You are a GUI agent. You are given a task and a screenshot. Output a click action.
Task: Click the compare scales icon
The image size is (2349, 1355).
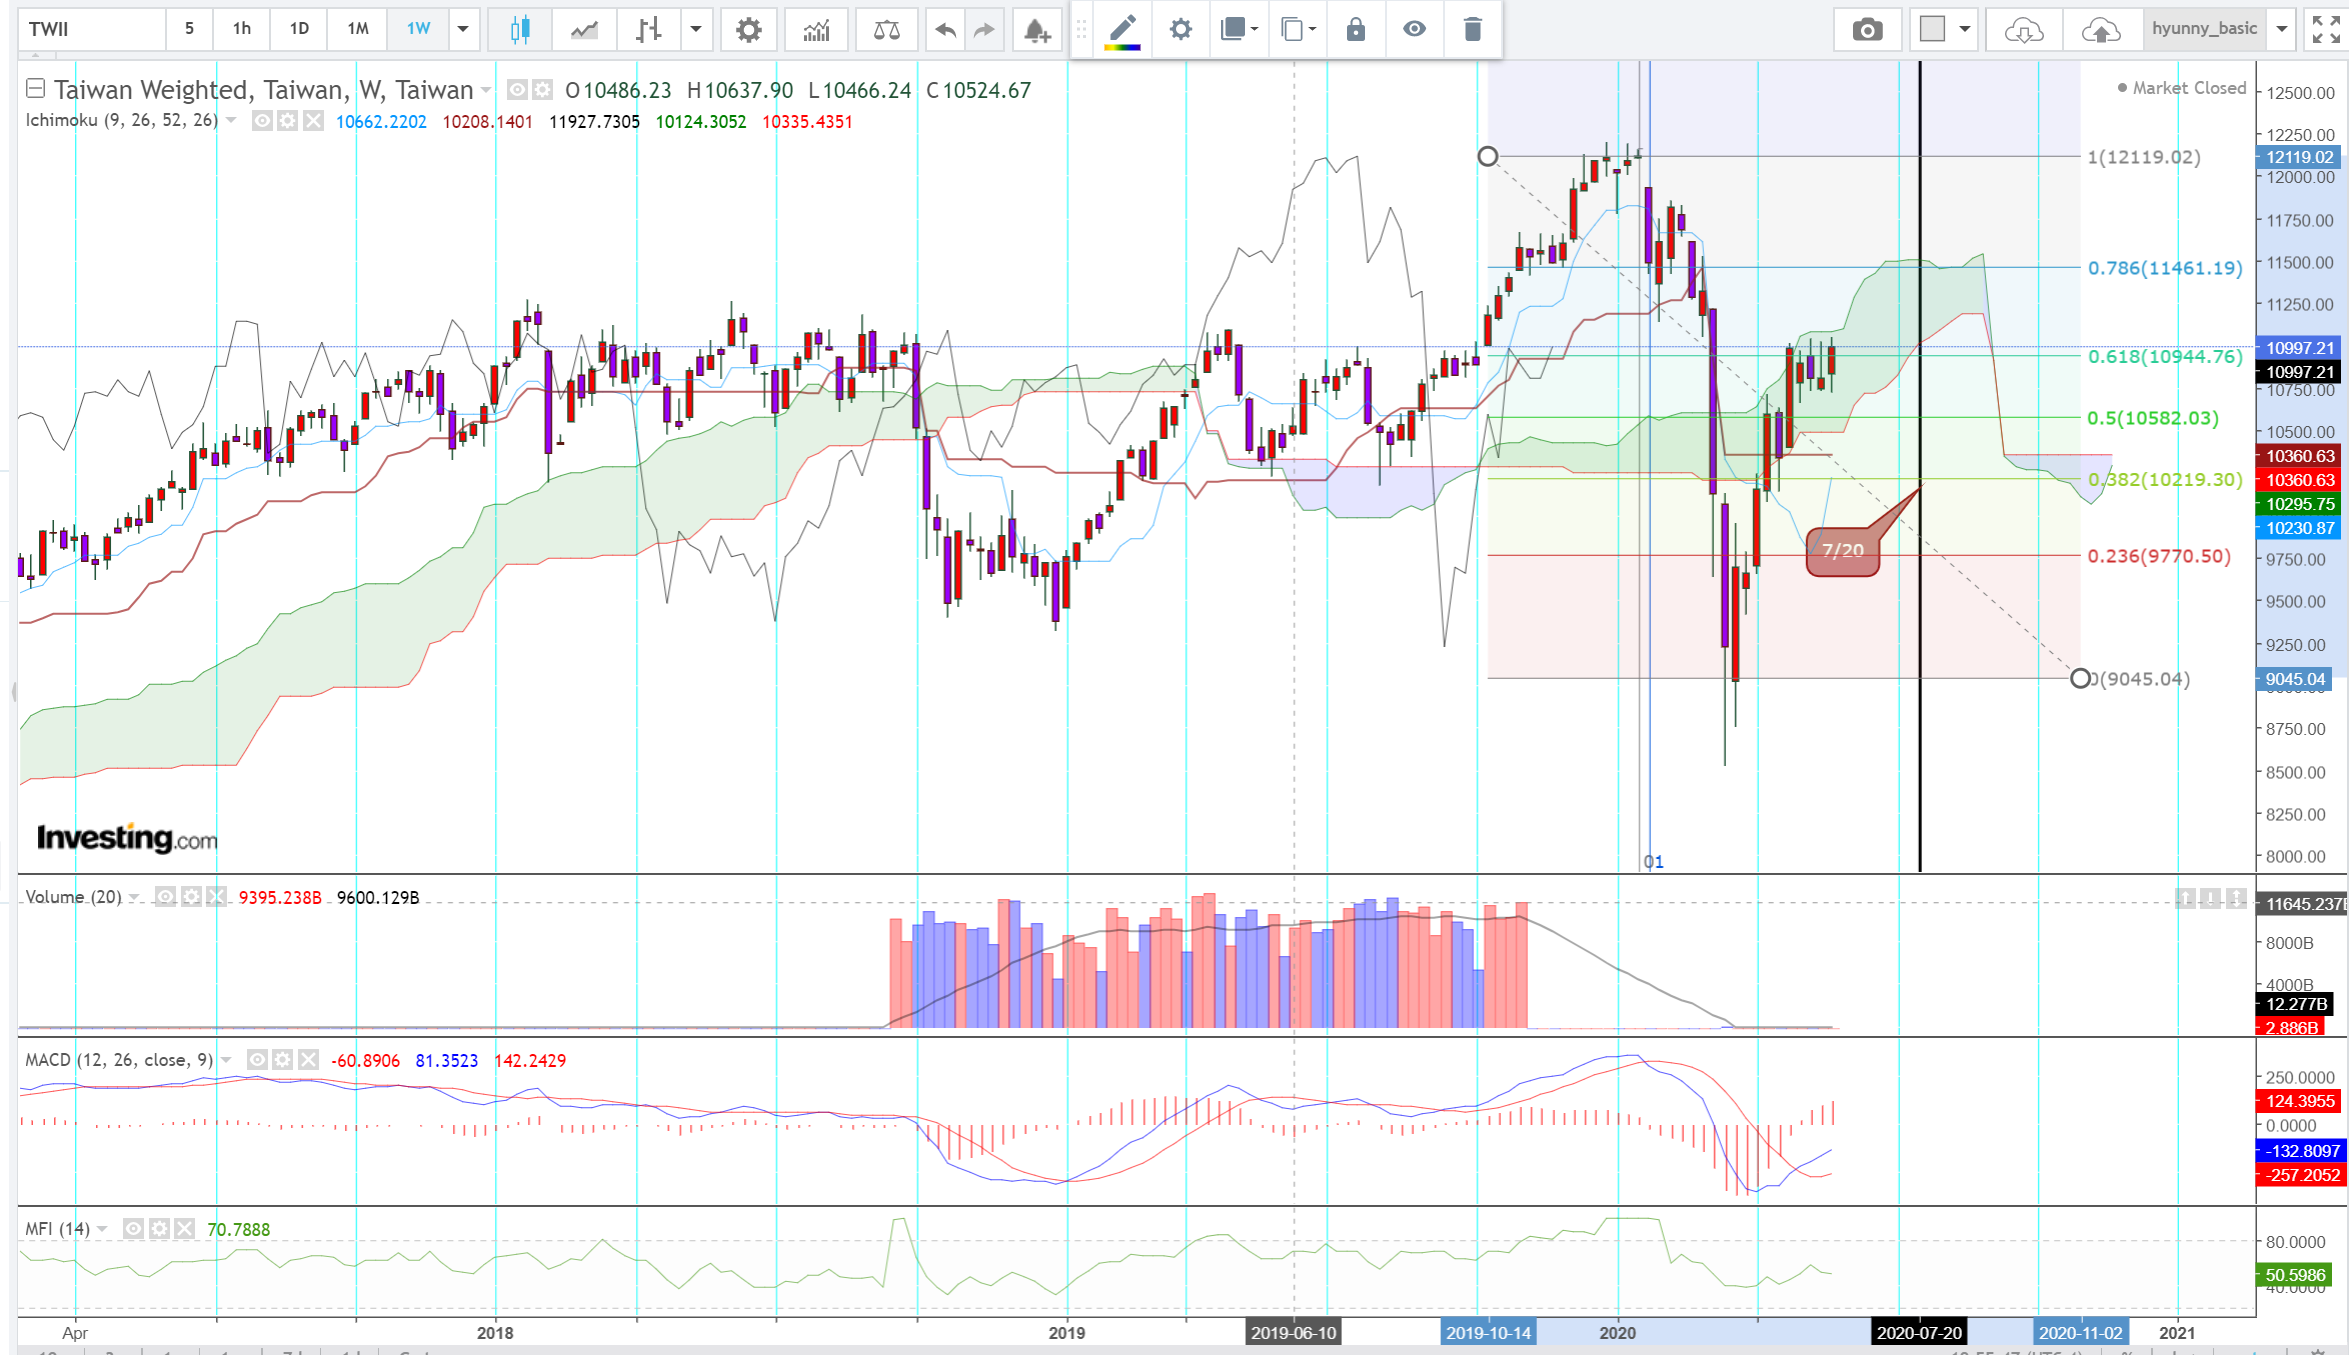[x=886, y=29]
